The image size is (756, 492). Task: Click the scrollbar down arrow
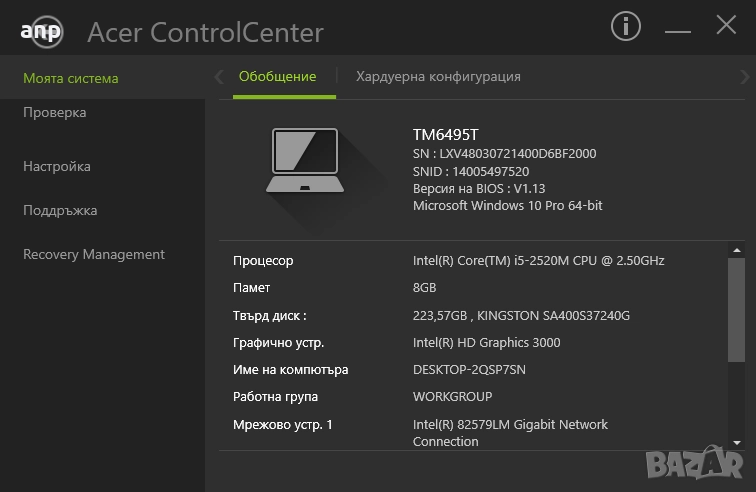(x=737, y=441)
